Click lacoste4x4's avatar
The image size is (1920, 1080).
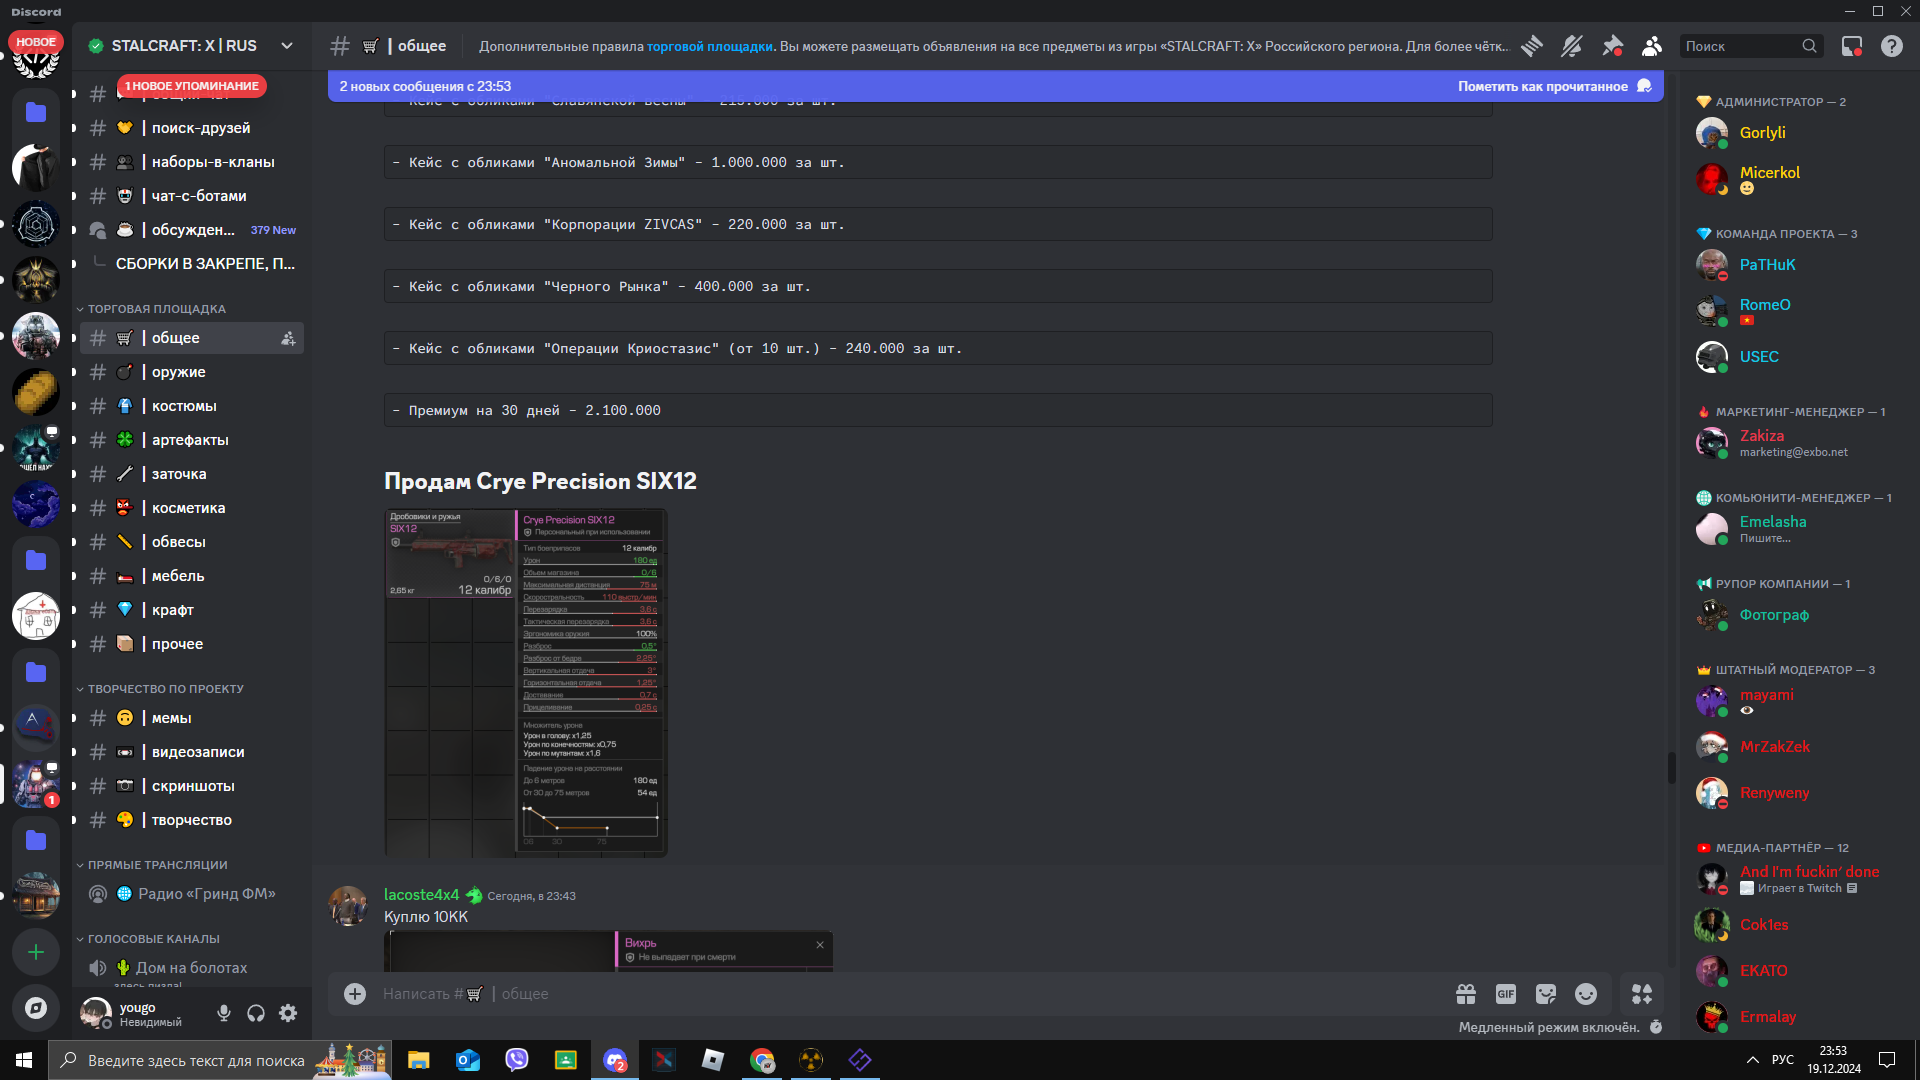(x=348, y=906)
